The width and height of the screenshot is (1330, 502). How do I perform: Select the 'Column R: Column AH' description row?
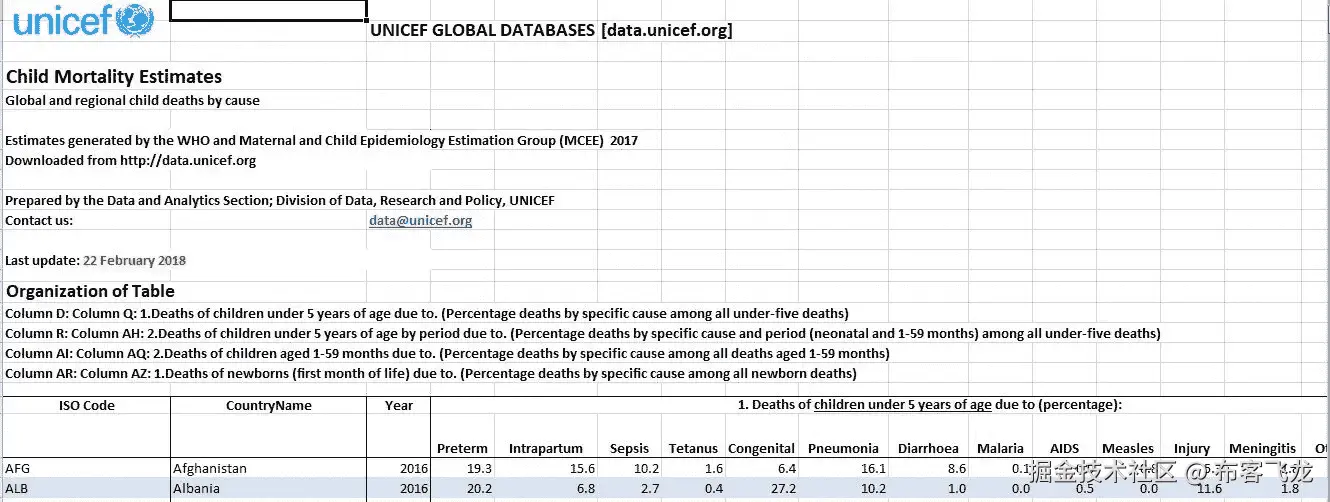tap(583, 333)
